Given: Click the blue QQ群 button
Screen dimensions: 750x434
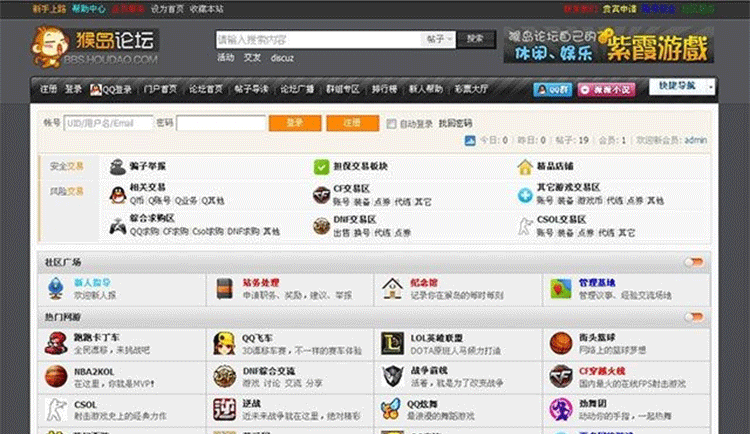Looking at the screenshot, I should pyautogui.click(x=552, y=89).
